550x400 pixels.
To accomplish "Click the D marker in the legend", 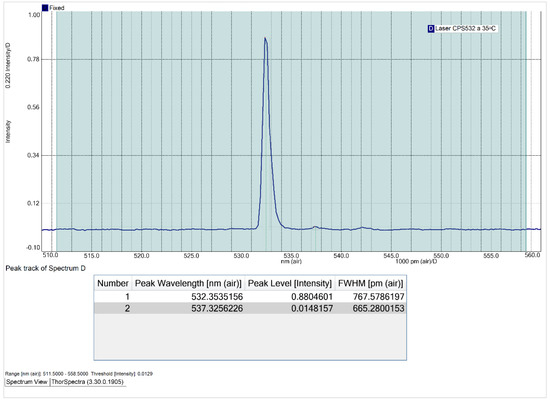I will coord(431,29).
